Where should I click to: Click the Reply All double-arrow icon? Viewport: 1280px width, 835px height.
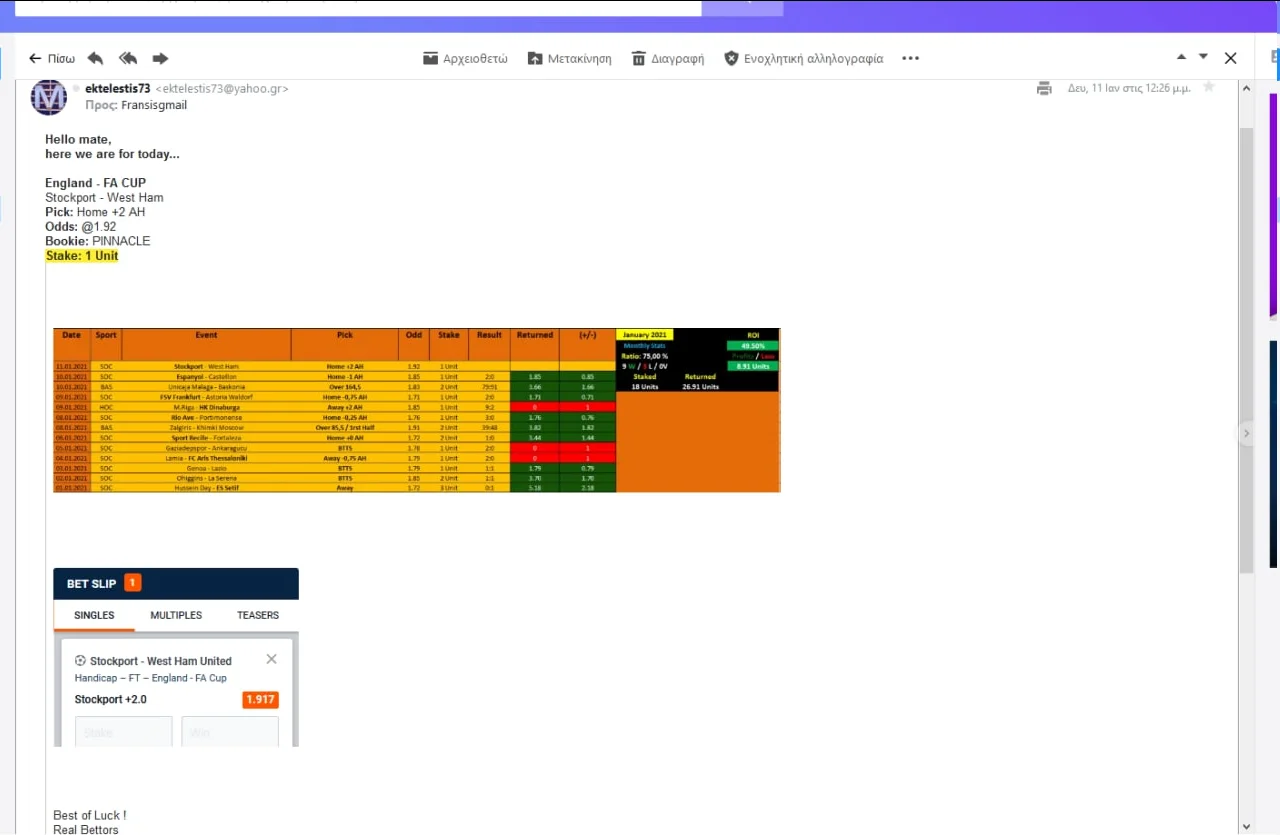[x=128, y=58]
